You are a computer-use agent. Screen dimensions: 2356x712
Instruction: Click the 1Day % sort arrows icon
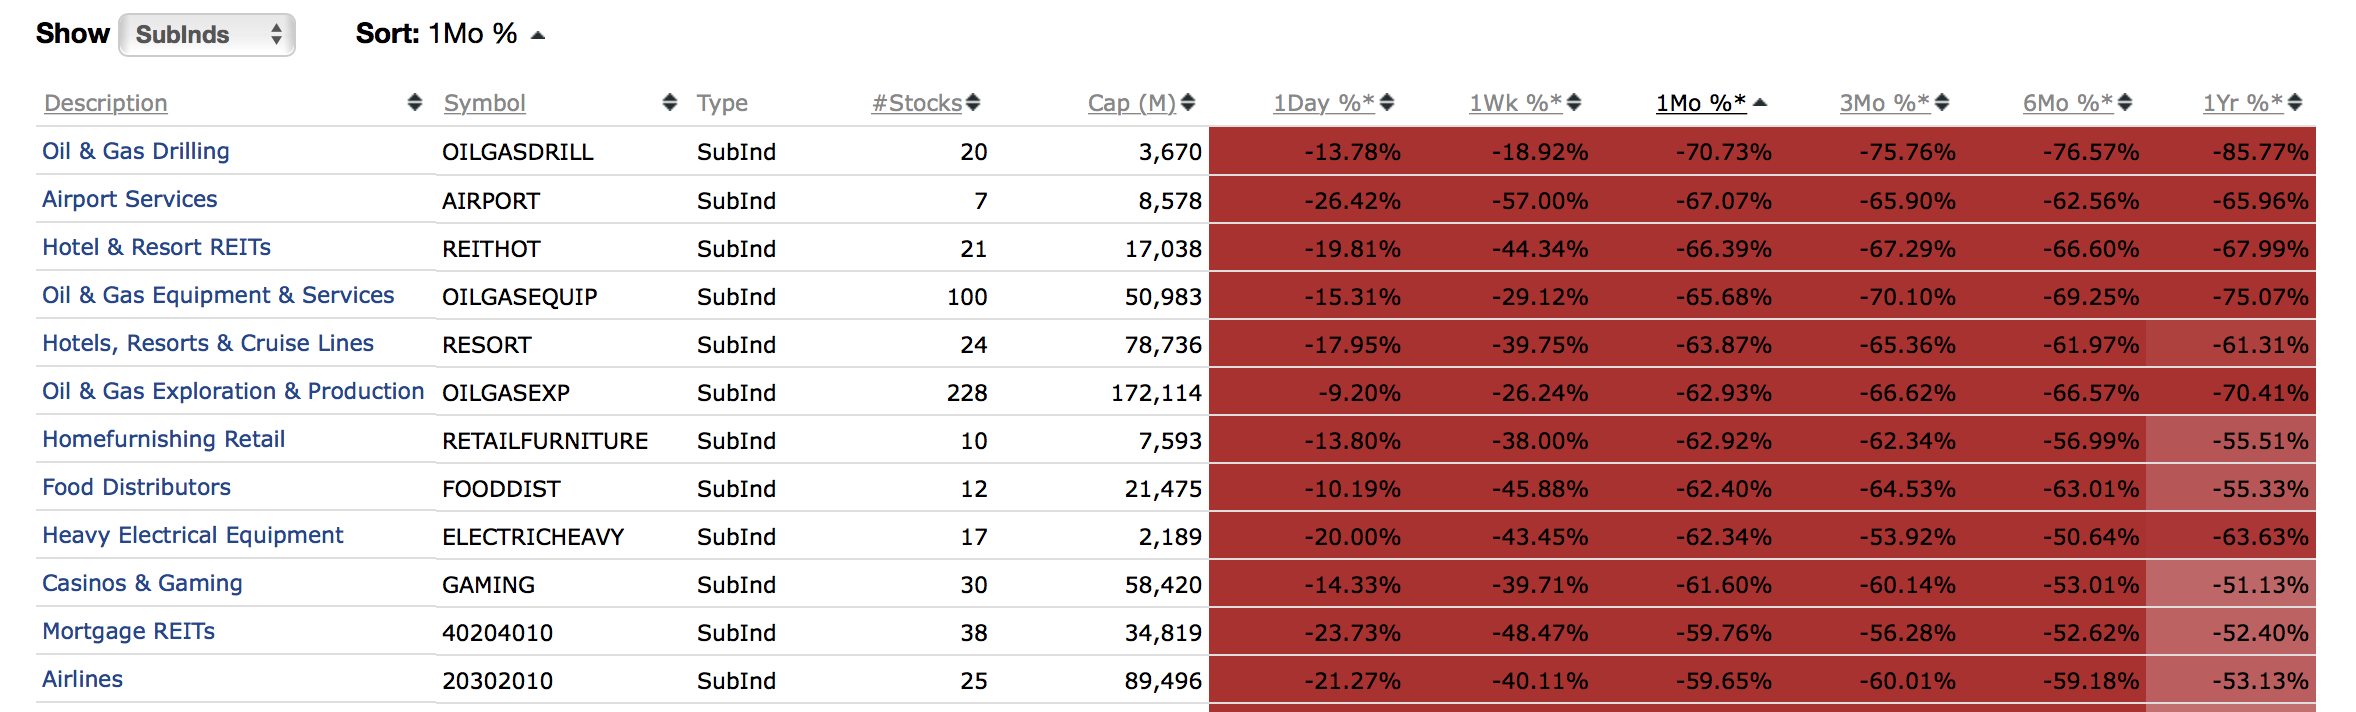click(1386, 102)
